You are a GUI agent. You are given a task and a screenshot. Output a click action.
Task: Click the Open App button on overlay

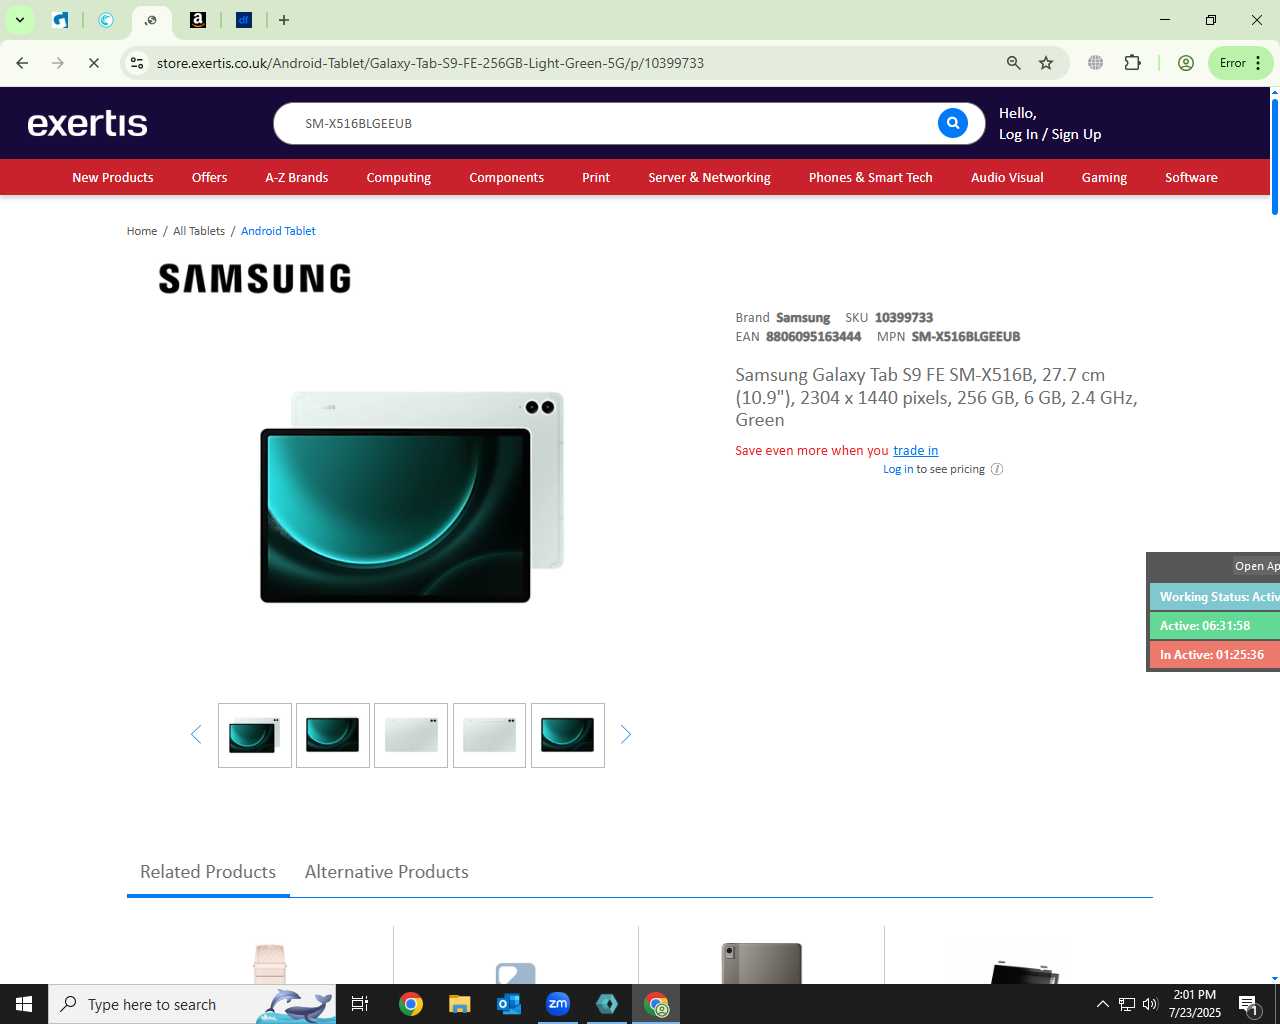pos(1256,566)
